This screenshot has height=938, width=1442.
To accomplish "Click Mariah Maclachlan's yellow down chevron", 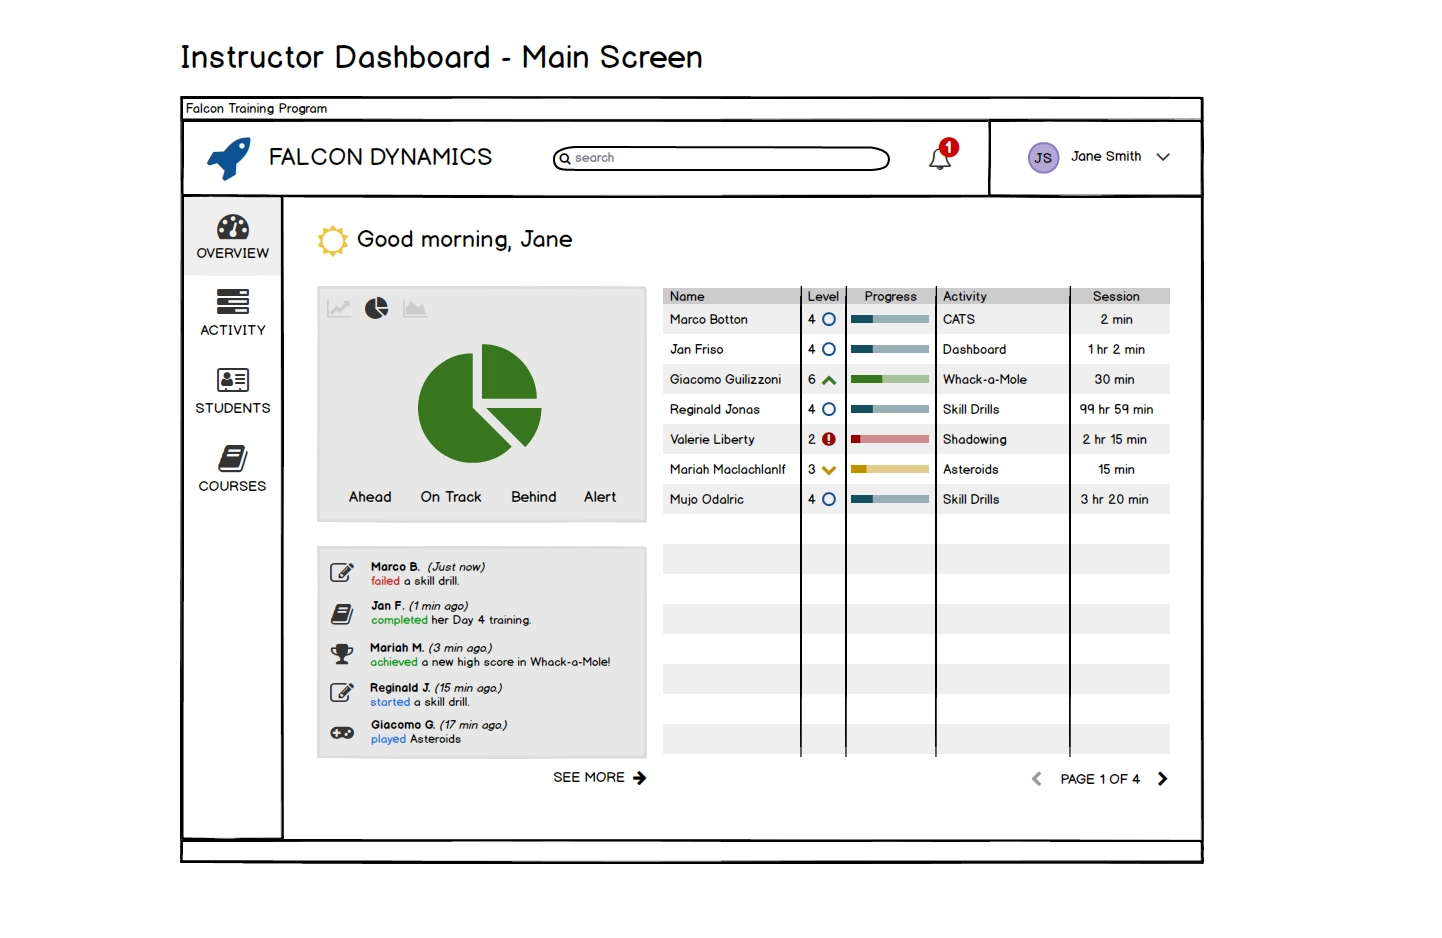I will pos(829,470).
